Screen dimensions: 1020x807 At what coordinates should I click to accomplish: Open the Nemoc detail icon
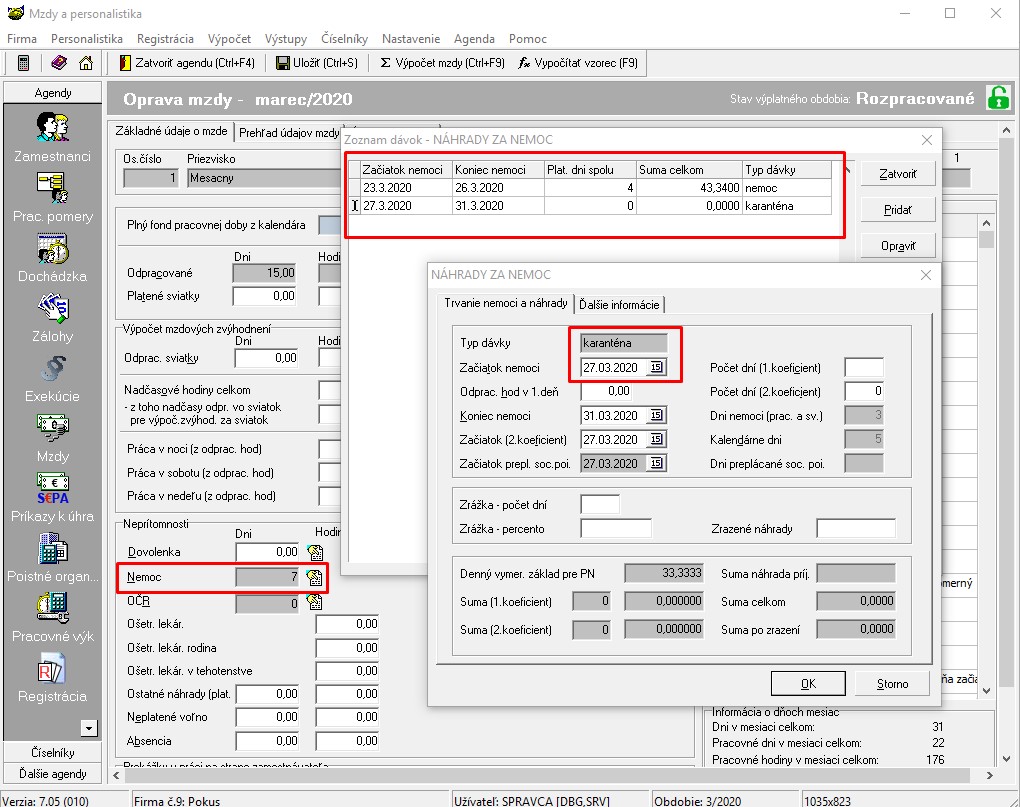coord(315,577)
